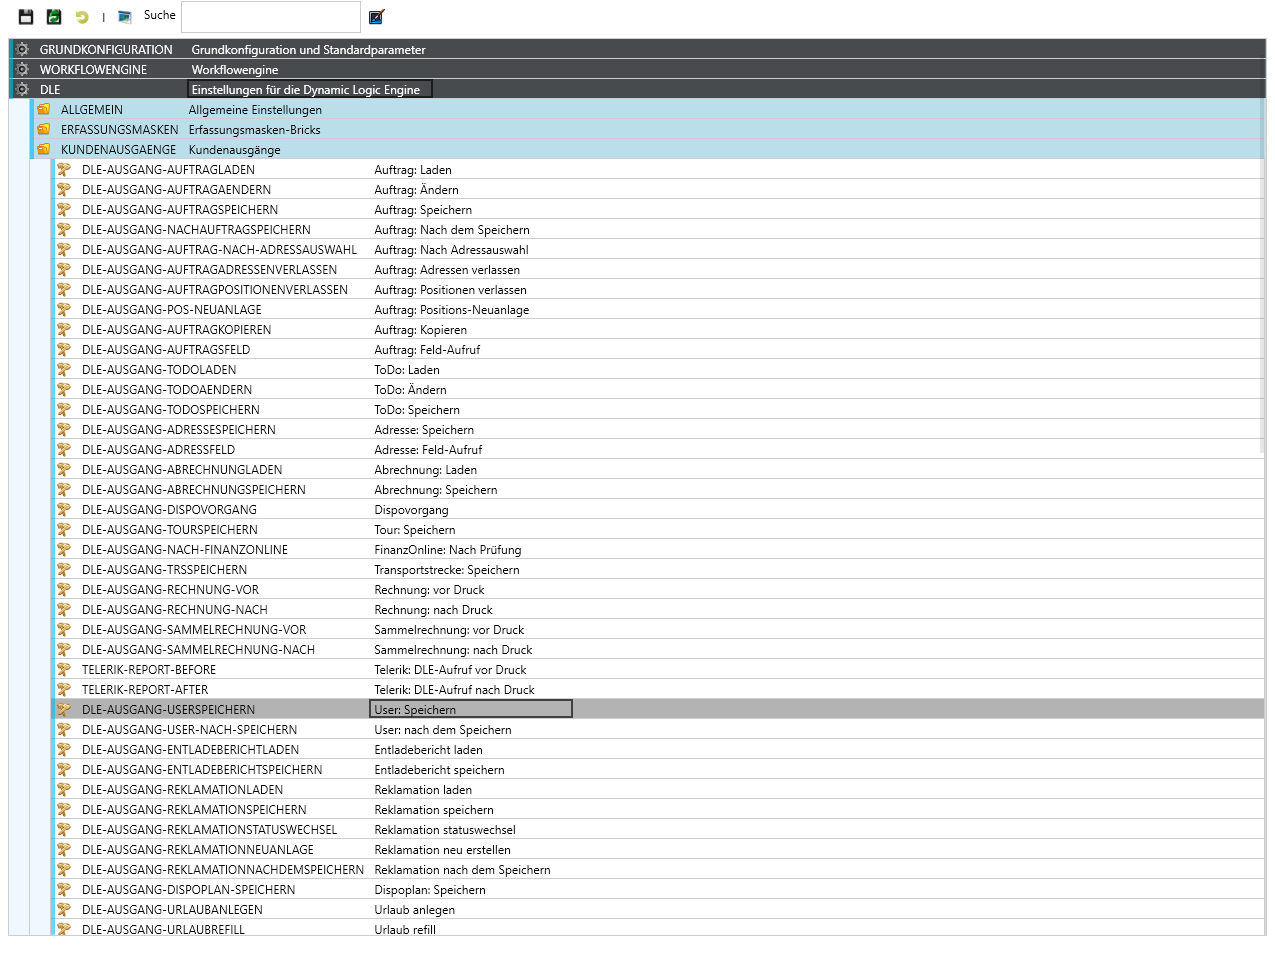Edit the 'User: Speichern' description cell
The height and width of the screenshot is (953, 1275).
(470, 709)
